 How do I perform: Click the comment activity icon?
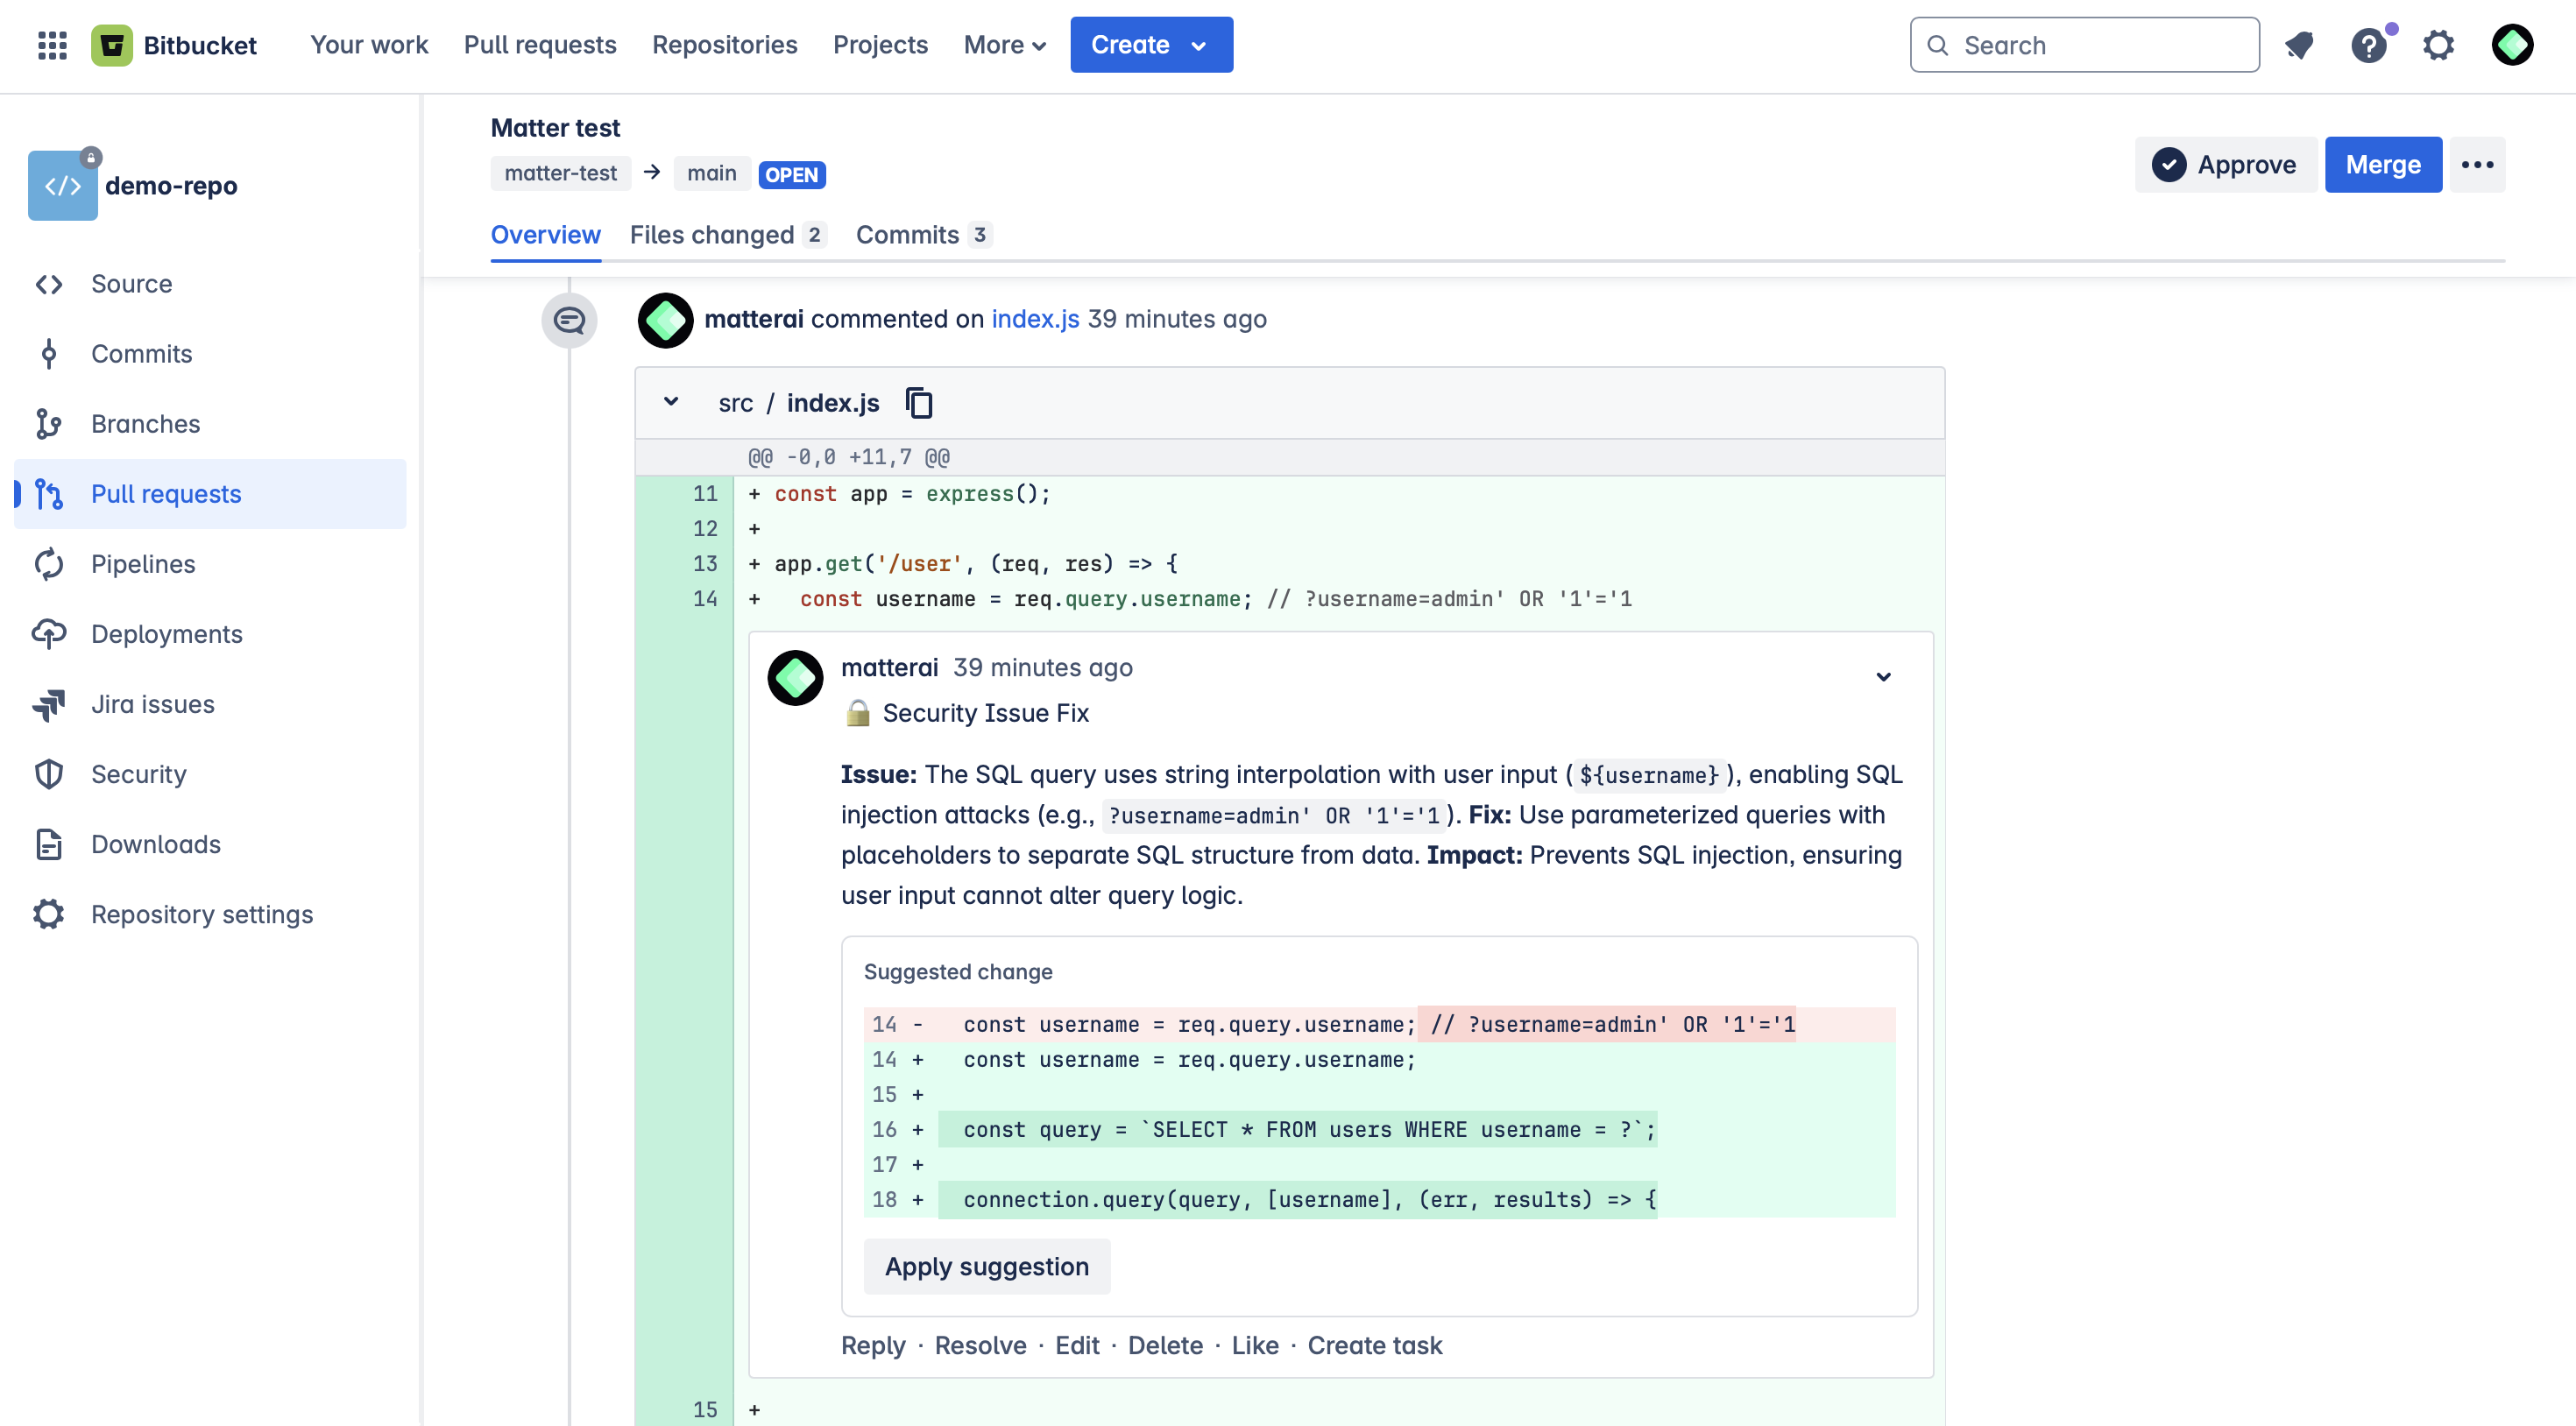(569, 320)
